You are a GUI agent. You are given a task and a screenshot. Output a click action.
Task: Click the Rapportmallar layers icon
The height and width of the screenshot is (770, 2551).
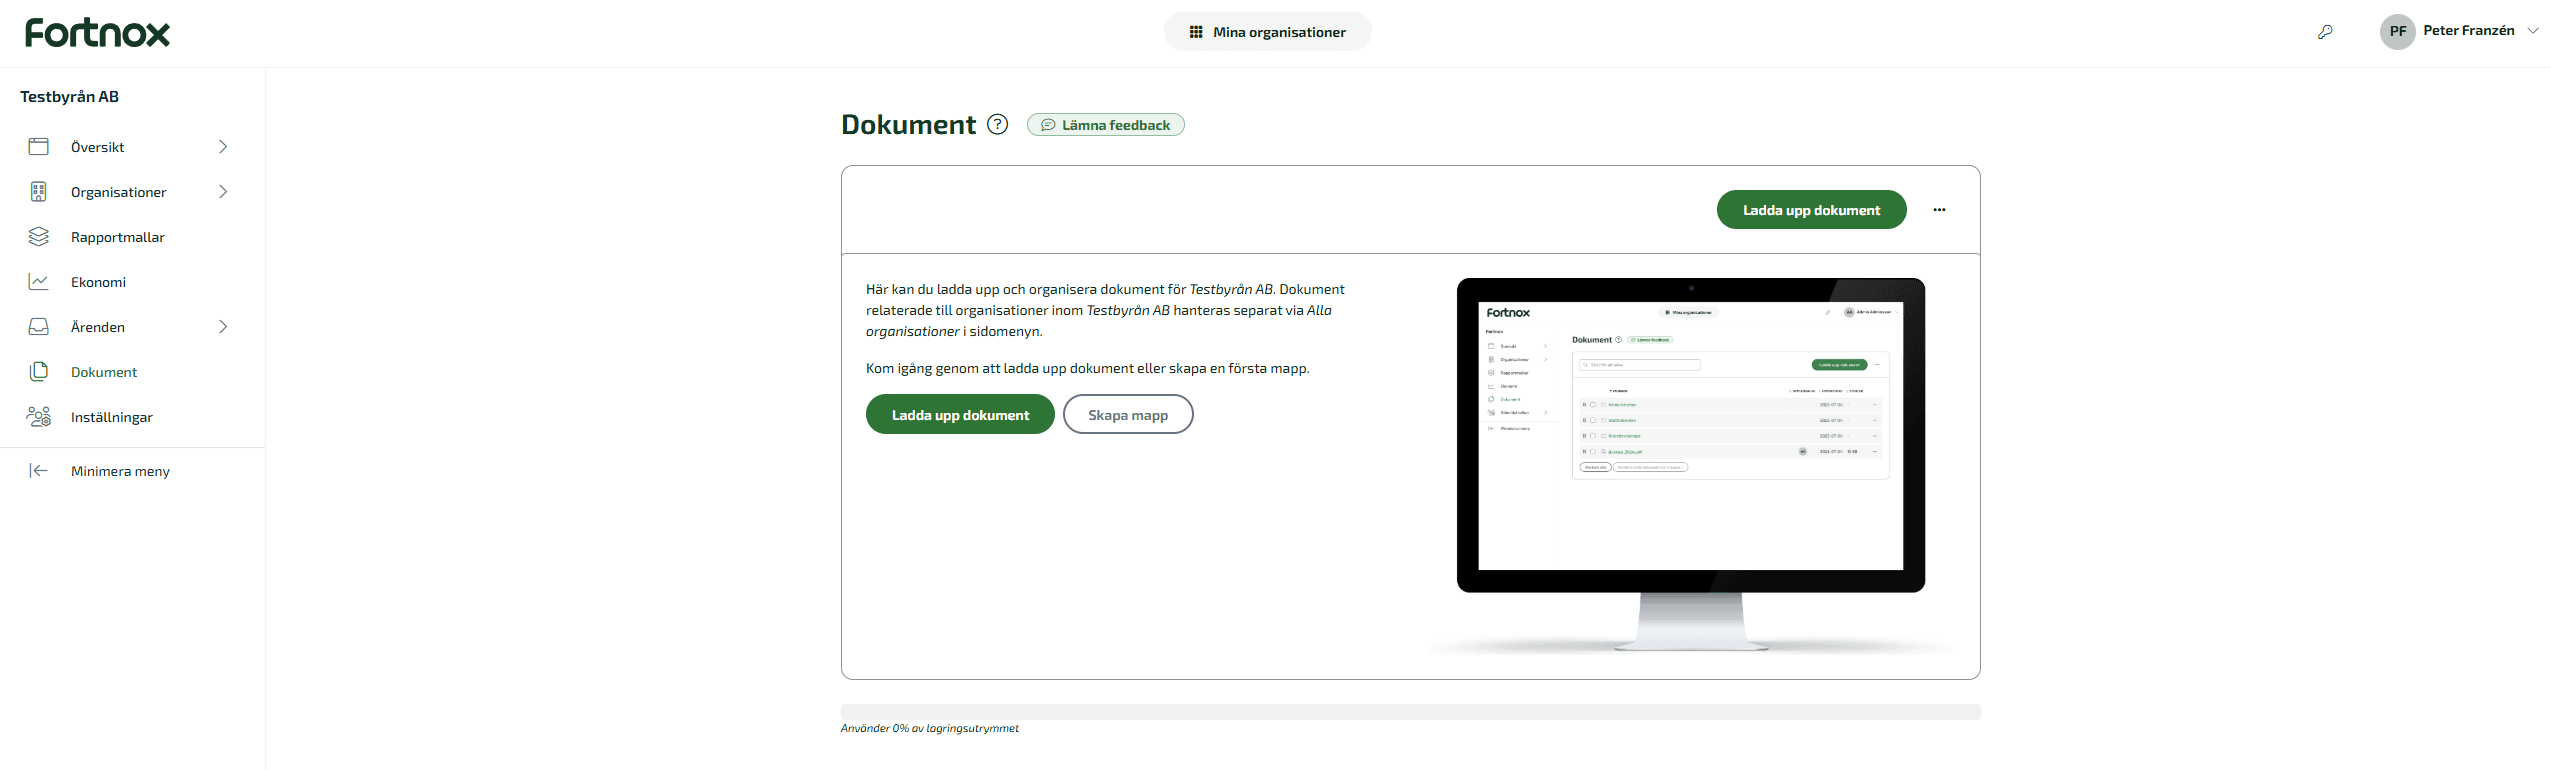pos(39,237)
